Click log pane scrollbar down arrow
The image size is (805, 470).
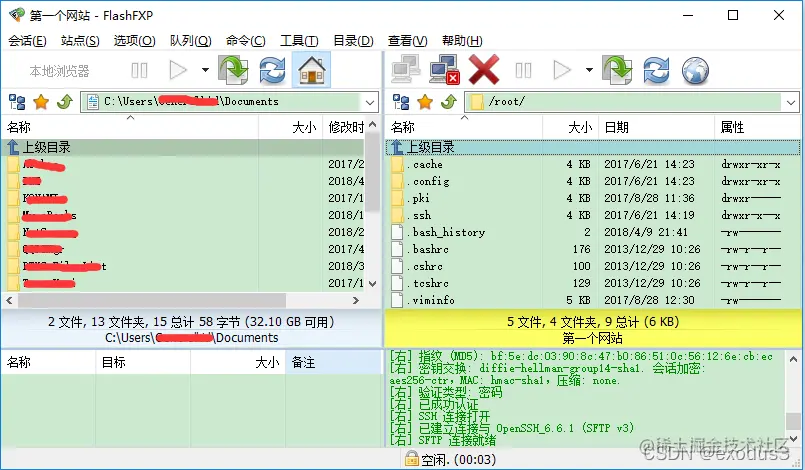pos(793,438)
